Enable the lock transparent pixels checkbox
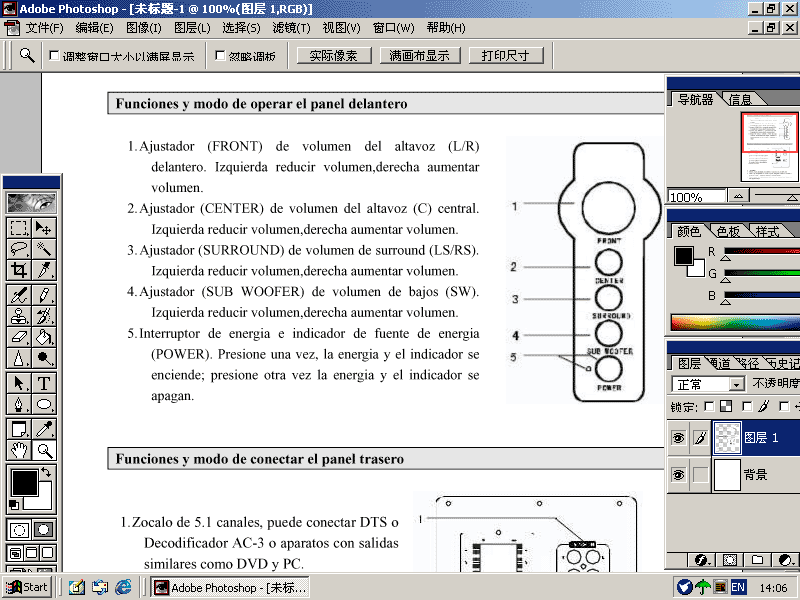Image resolution: width=800 pixels, height=600 pixels. pyautogui.click(x=709, y=406)
